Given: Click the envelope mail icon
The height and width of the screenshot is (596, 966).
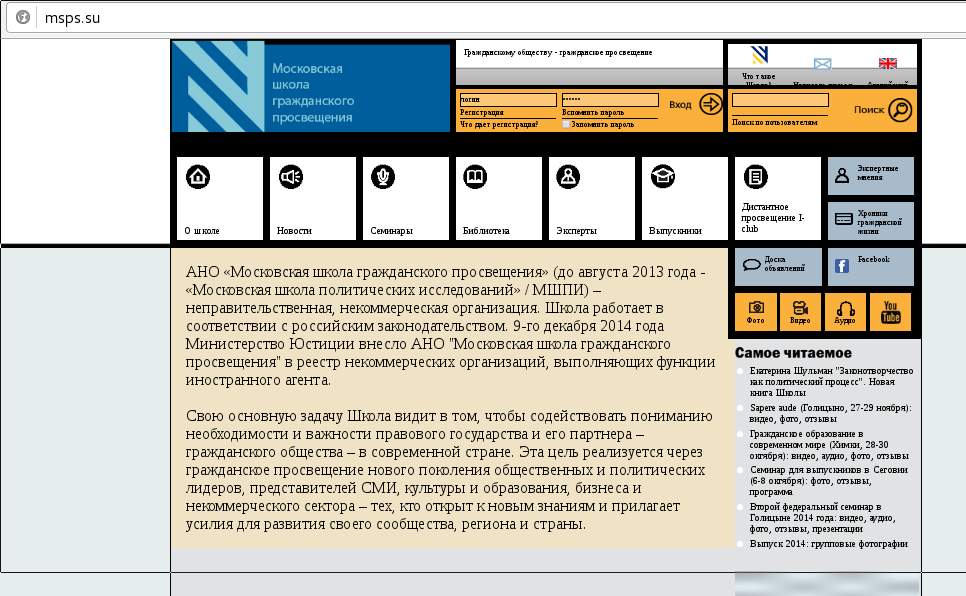Looking at the screenshot, I should click(x=822, y=64).
